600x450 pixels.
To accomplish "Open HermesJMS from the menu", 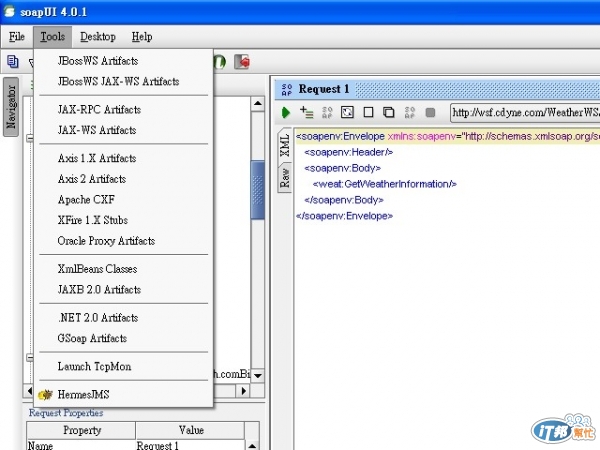I will coord(124,395).
